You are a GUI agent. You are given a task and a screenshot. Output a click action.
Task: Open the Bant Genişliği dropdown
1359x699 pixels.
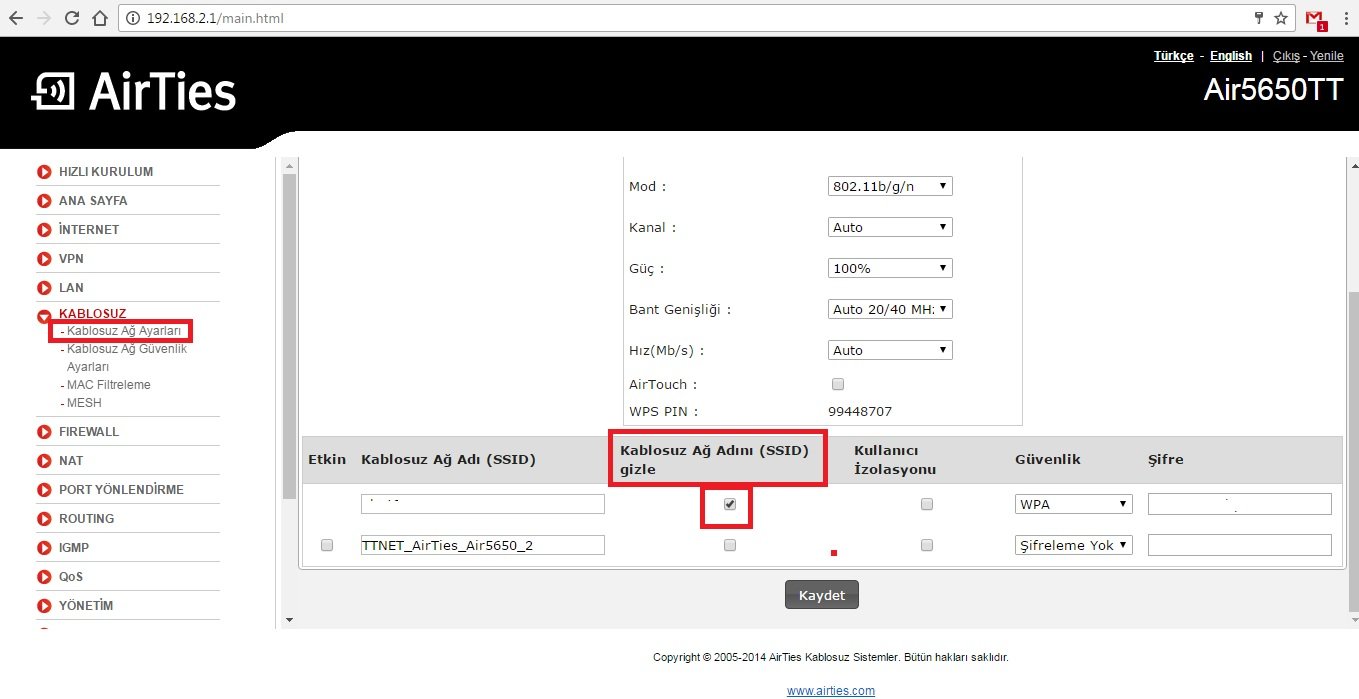click(890, 309)
